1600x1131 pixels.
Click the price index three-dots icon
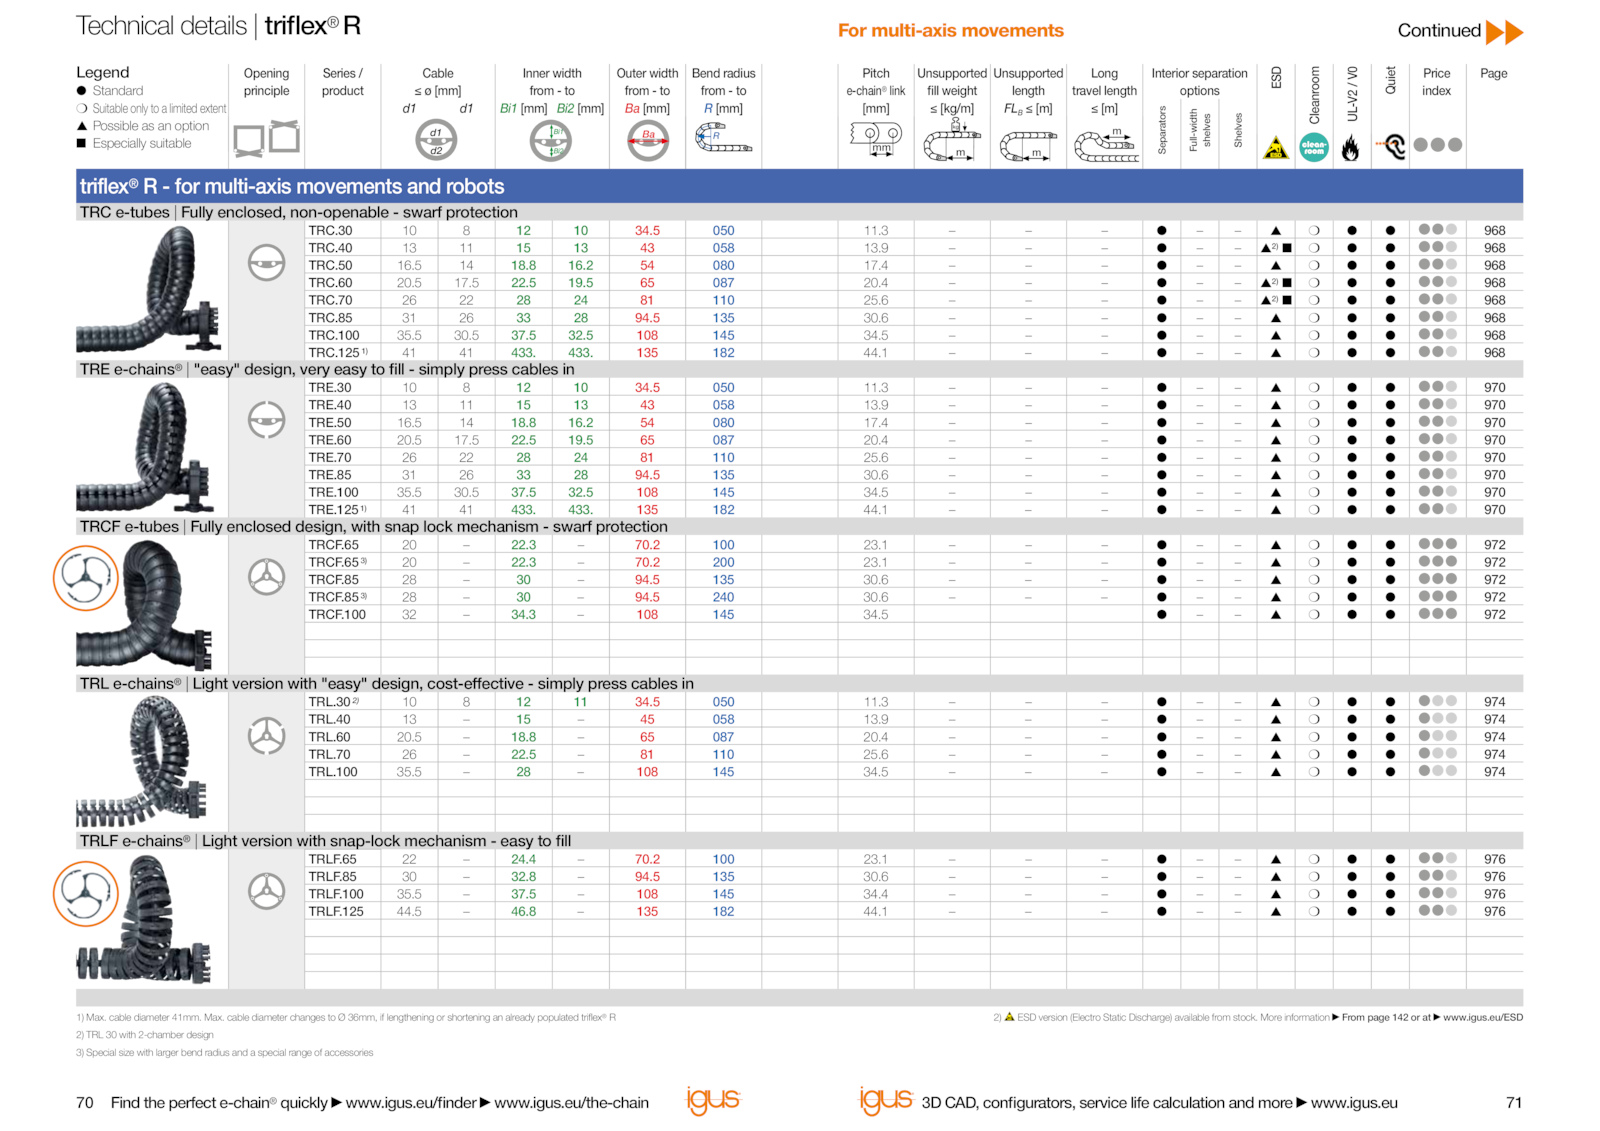point(1438,145)
